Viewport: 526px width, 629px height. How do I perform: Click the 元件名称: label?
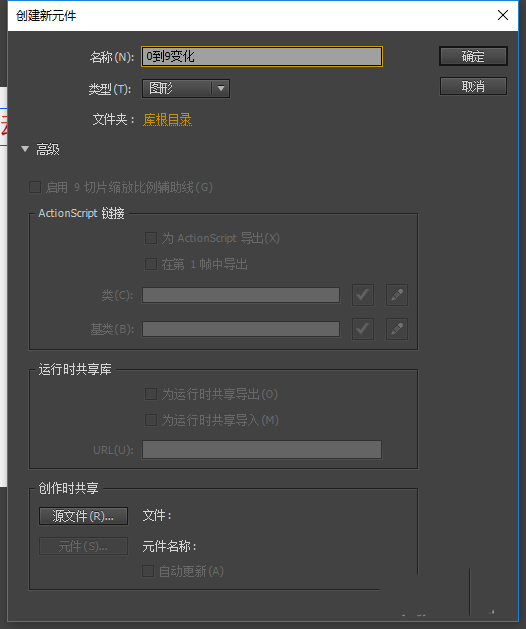[x=169, y=546]
